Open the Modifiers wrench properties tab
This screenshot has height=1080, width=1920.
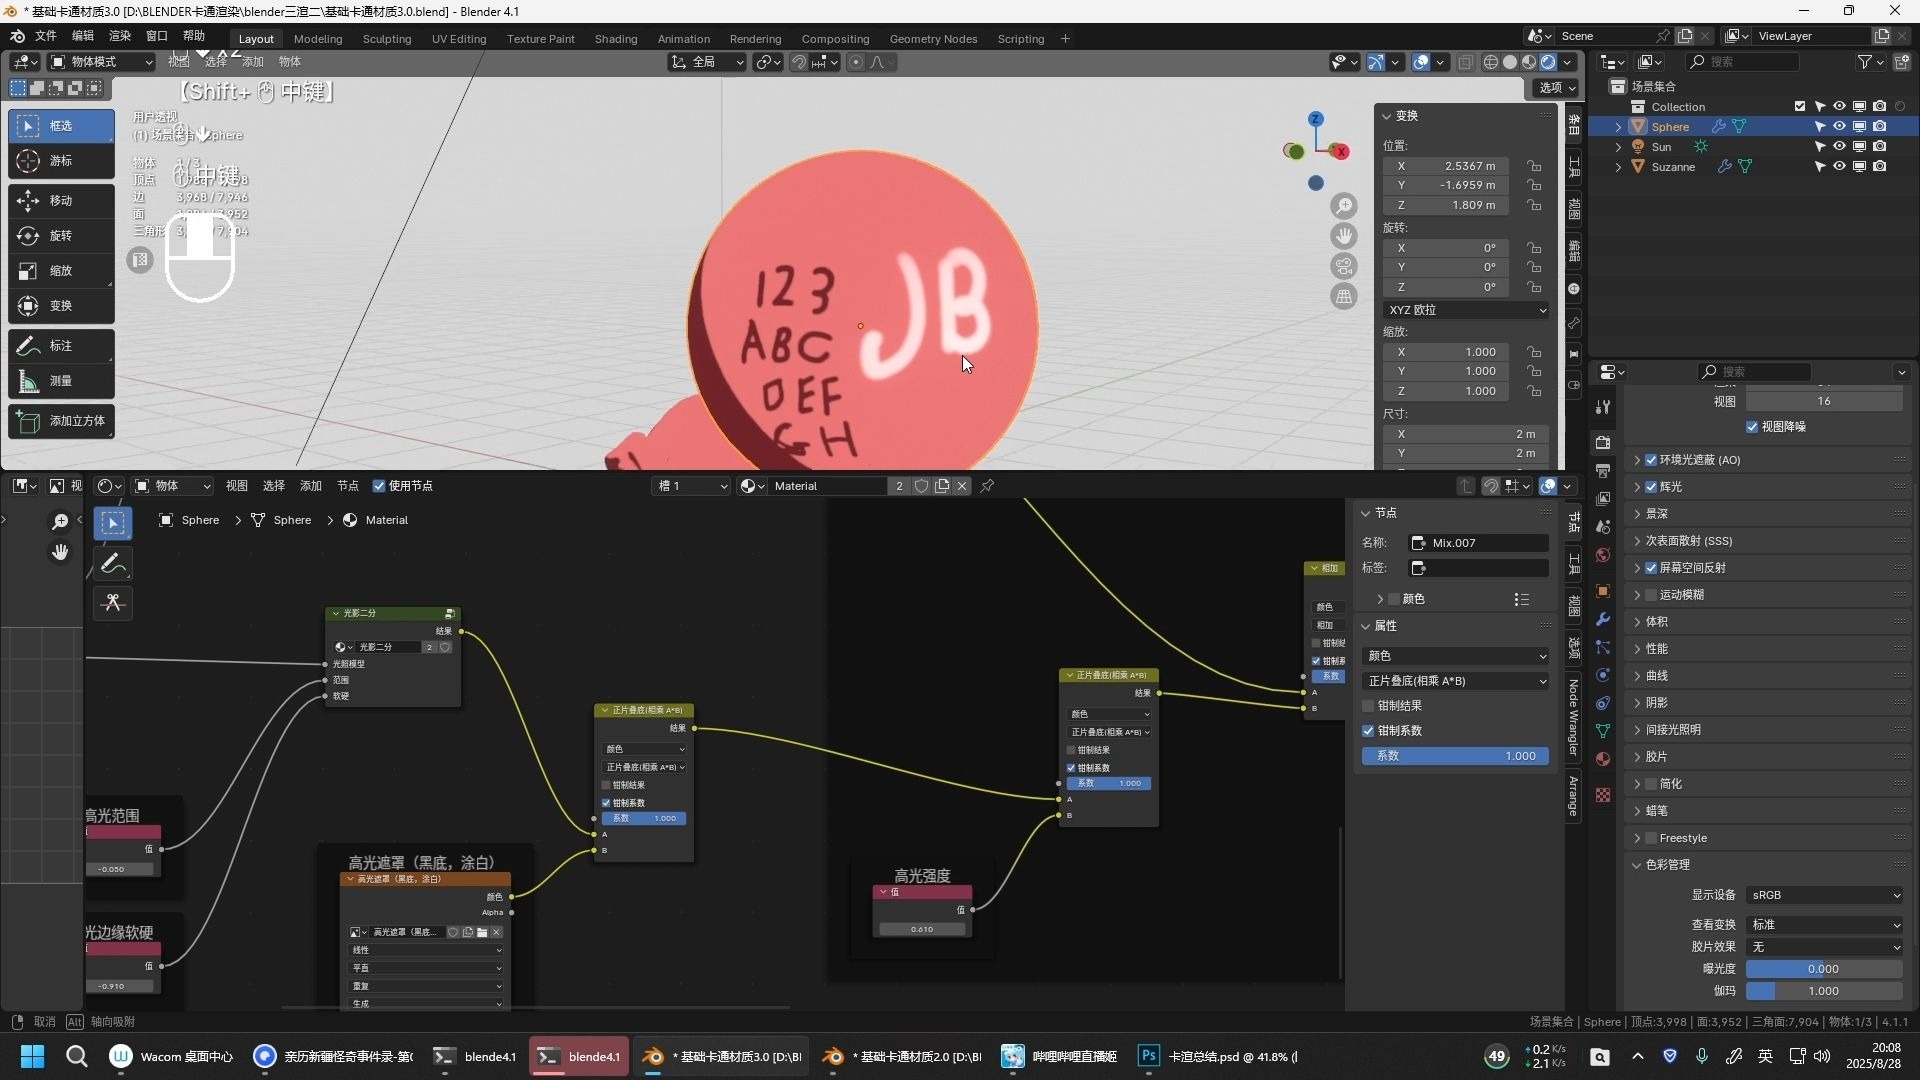[x=1603, y=619]
